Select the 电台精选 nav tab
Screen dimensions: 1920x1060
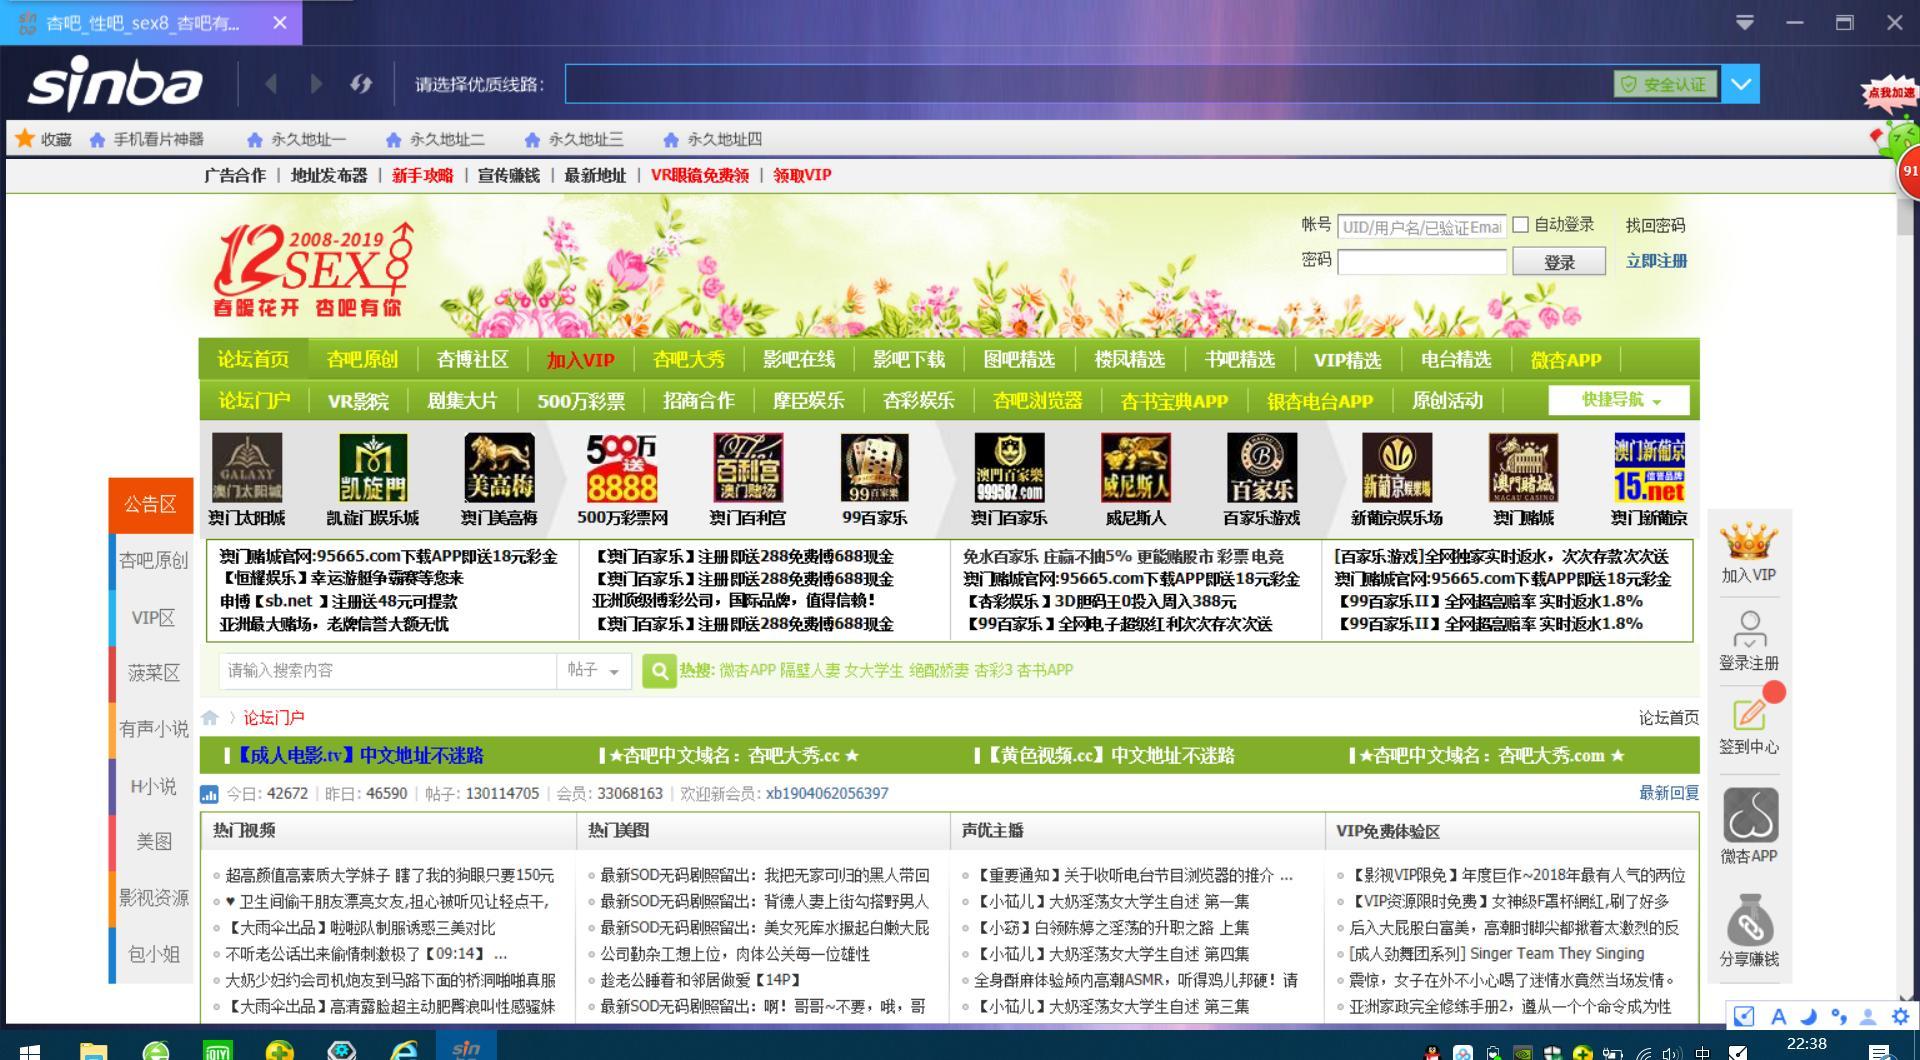coord(1456,359)
